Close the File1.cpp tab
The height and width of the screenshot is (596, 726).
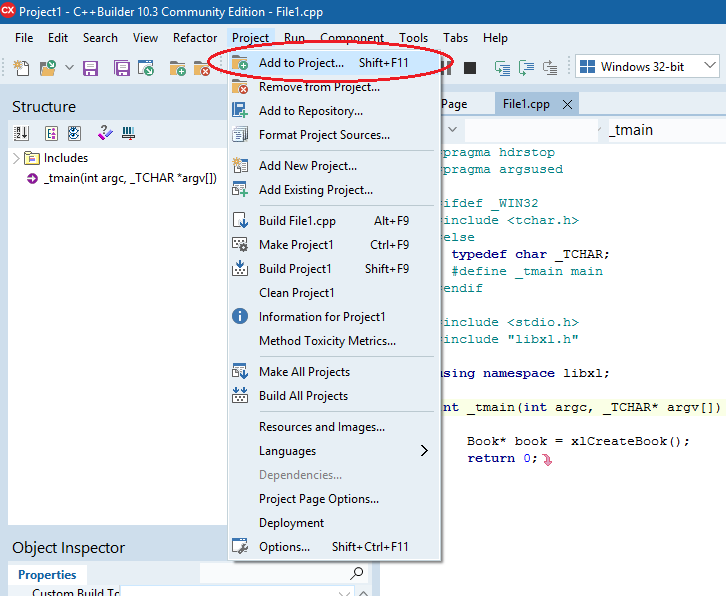(567, 105)
